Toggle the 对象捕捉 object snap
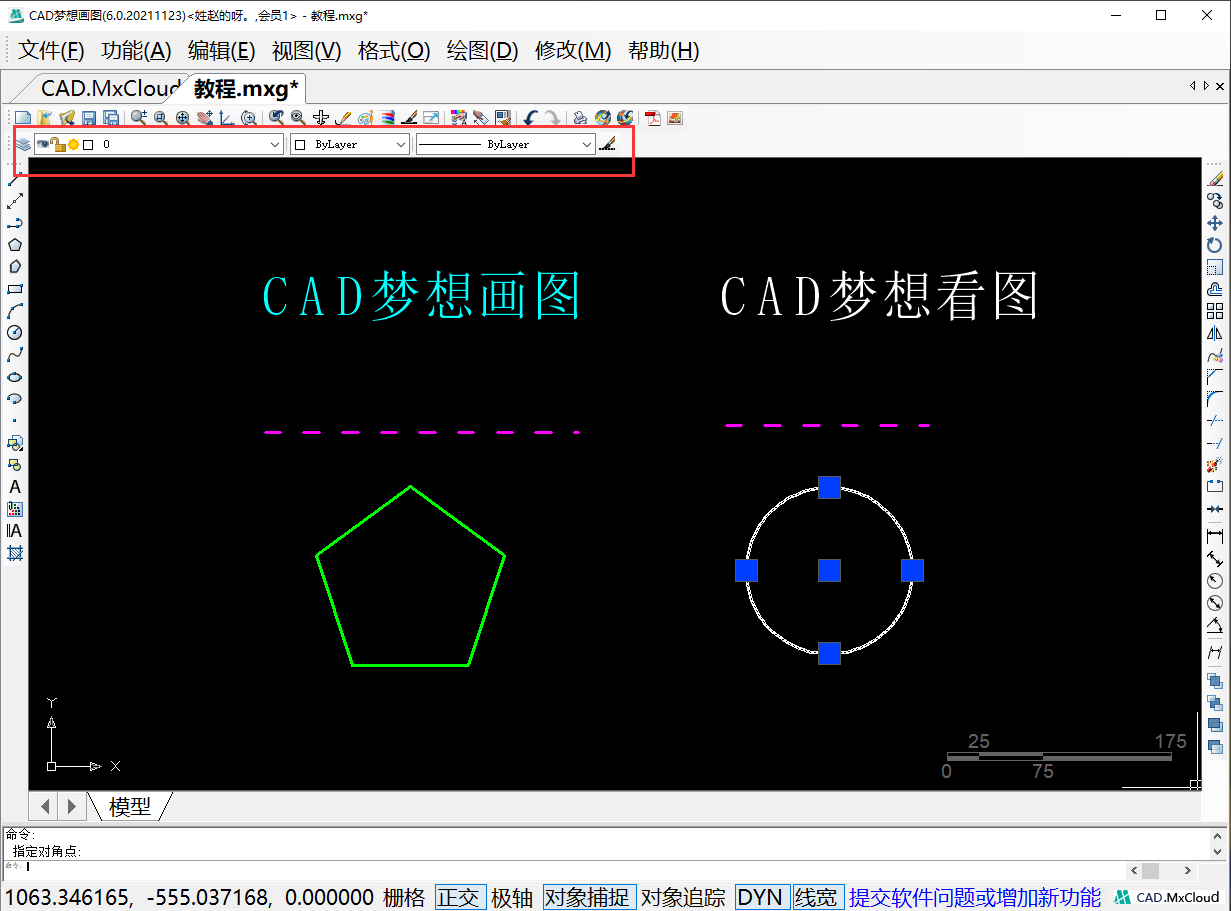Screen dimensions: 1231x911 tap(588, 897)
